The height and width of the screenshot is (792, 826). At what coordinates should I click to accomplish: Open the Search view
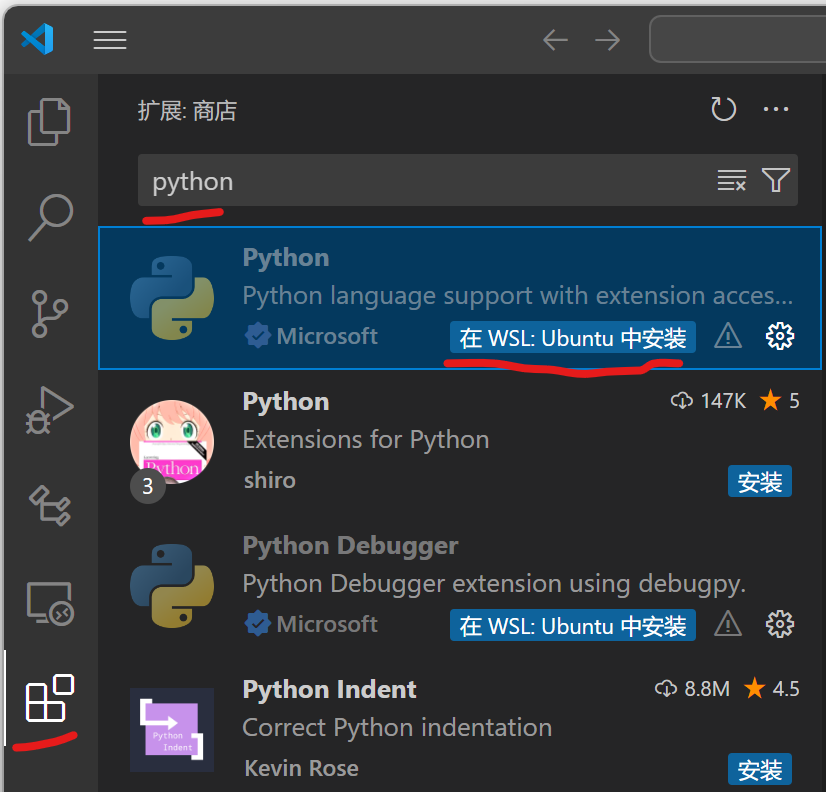pos(48,217)
